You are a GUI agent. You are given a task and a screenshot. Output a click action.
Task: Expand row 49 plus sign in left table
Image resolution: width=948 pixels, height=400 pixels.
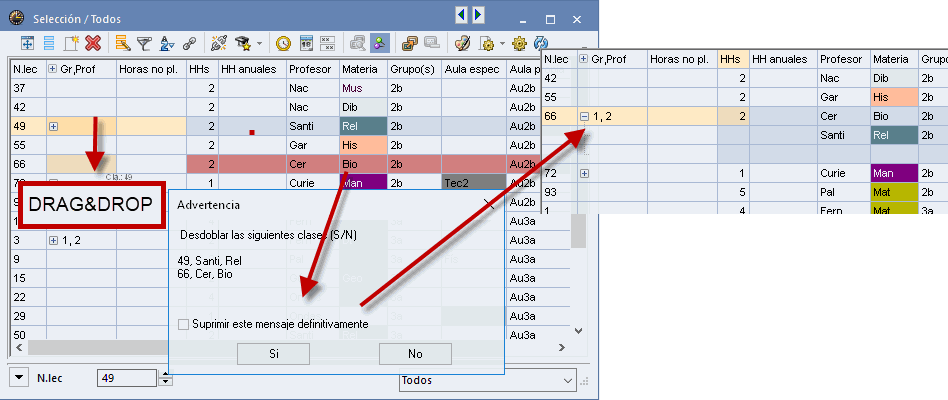53,126
